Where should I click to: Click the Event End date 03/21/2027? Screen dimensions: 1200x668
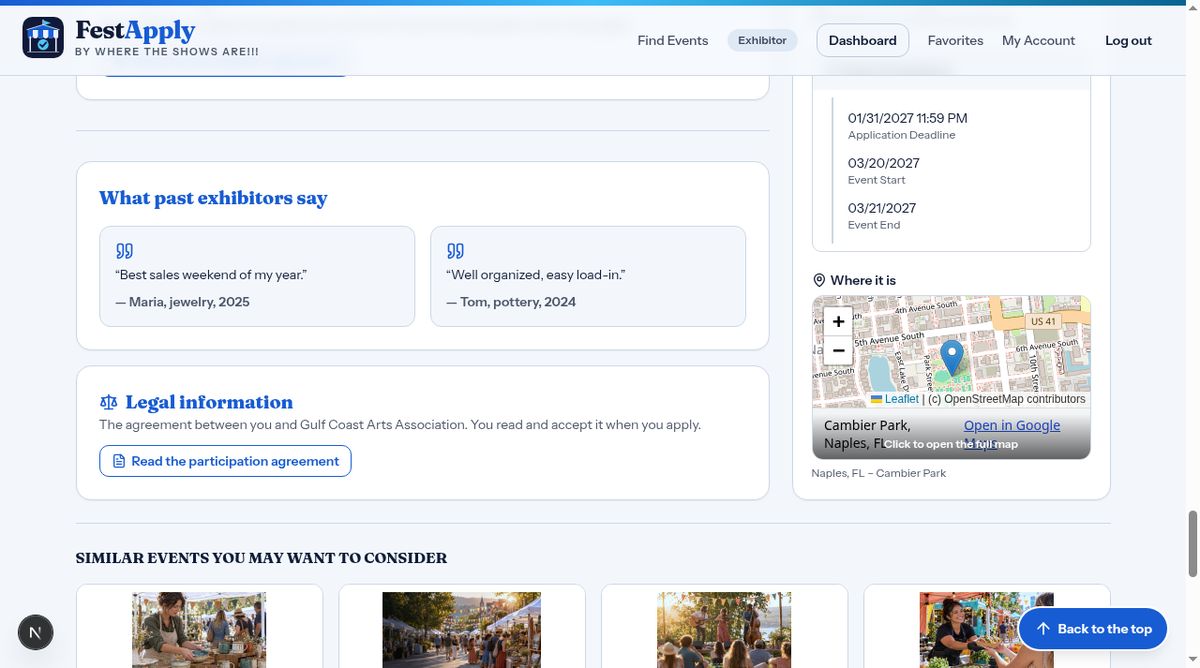click(x=882, y=208)
